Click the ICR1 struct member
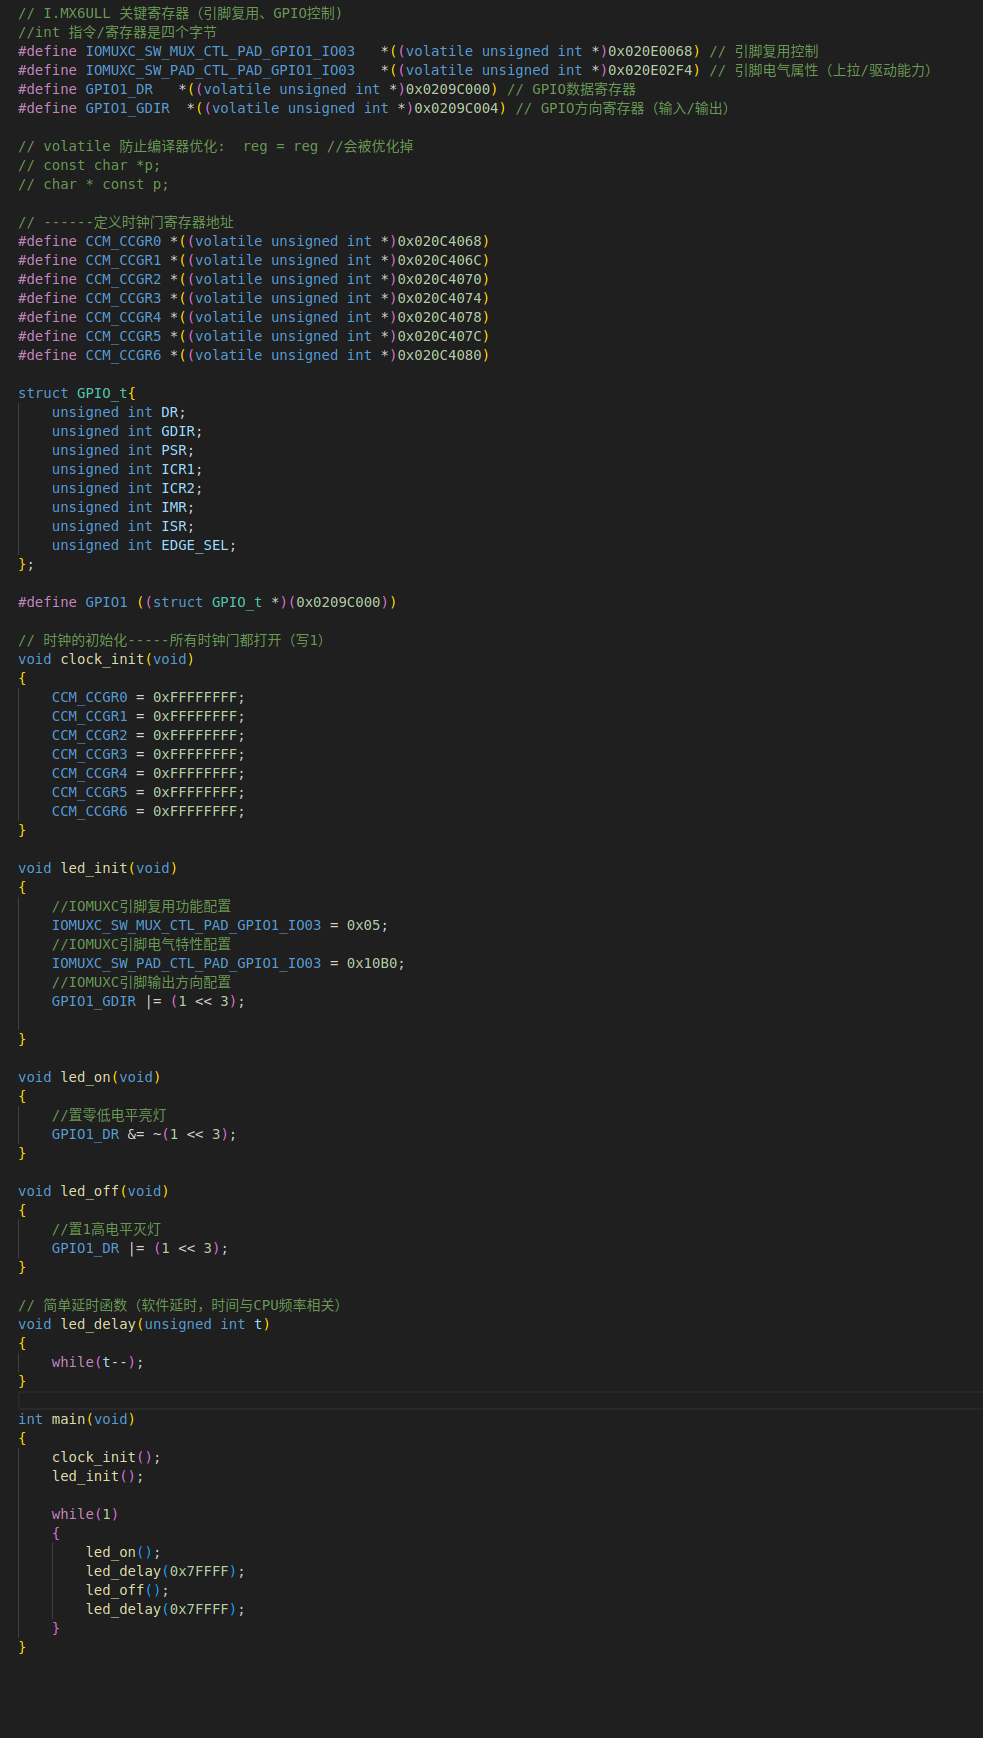Viewport: 983px width, 1738px height. click(x=178, y=469)
